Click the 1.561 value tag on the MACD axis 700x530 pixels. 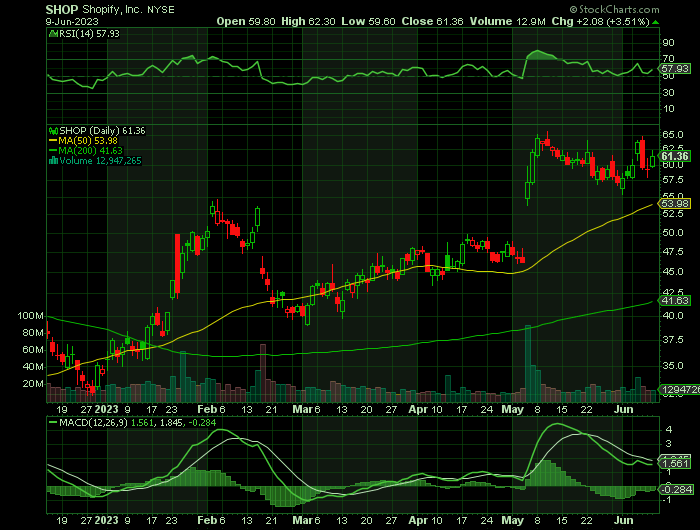pyautogui.click(x=675, y=464)
